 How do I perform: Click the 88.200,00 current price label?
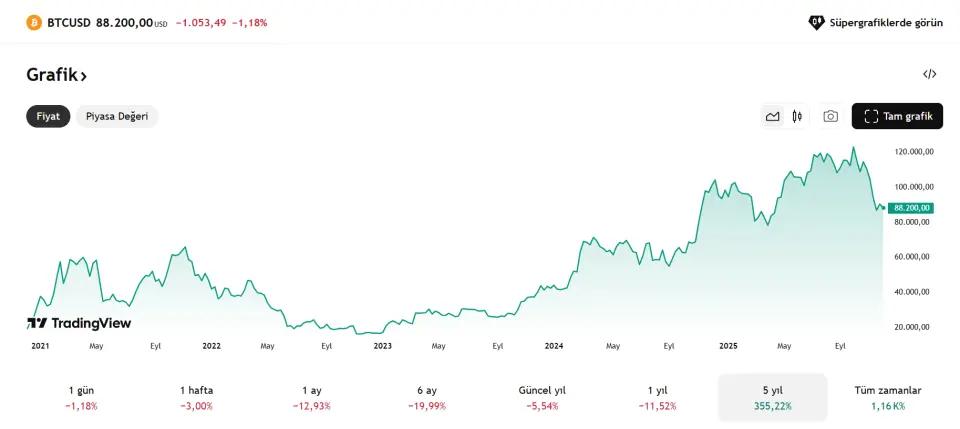pos(911,208)
